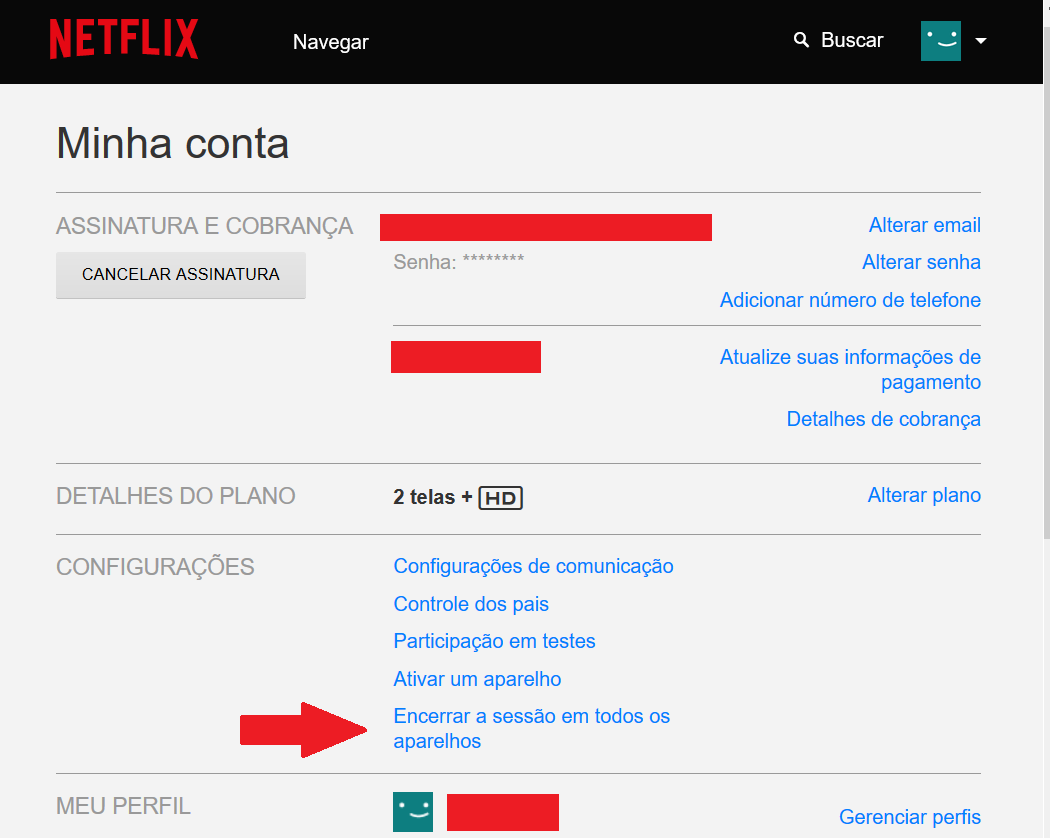Open Buscar search
Viewport: 1050px width, 838px height.
click(x=852, y=40)
